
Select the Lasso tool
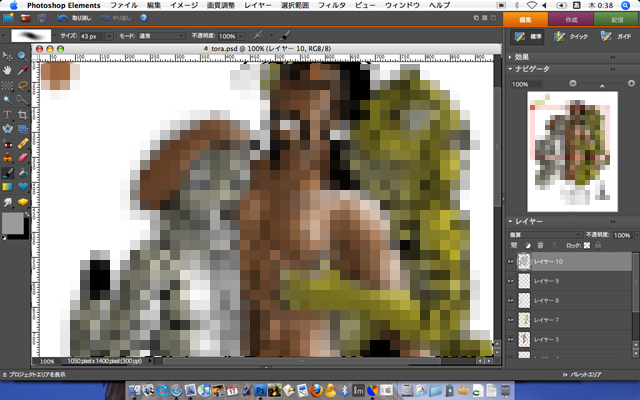pos(22,85)
